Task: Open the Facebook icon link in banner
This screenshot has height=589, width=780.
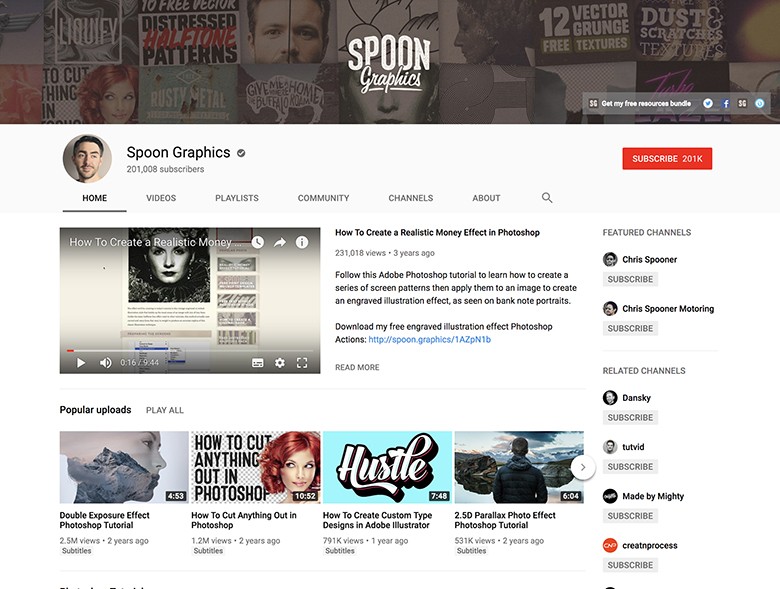Action: [726, 103]
